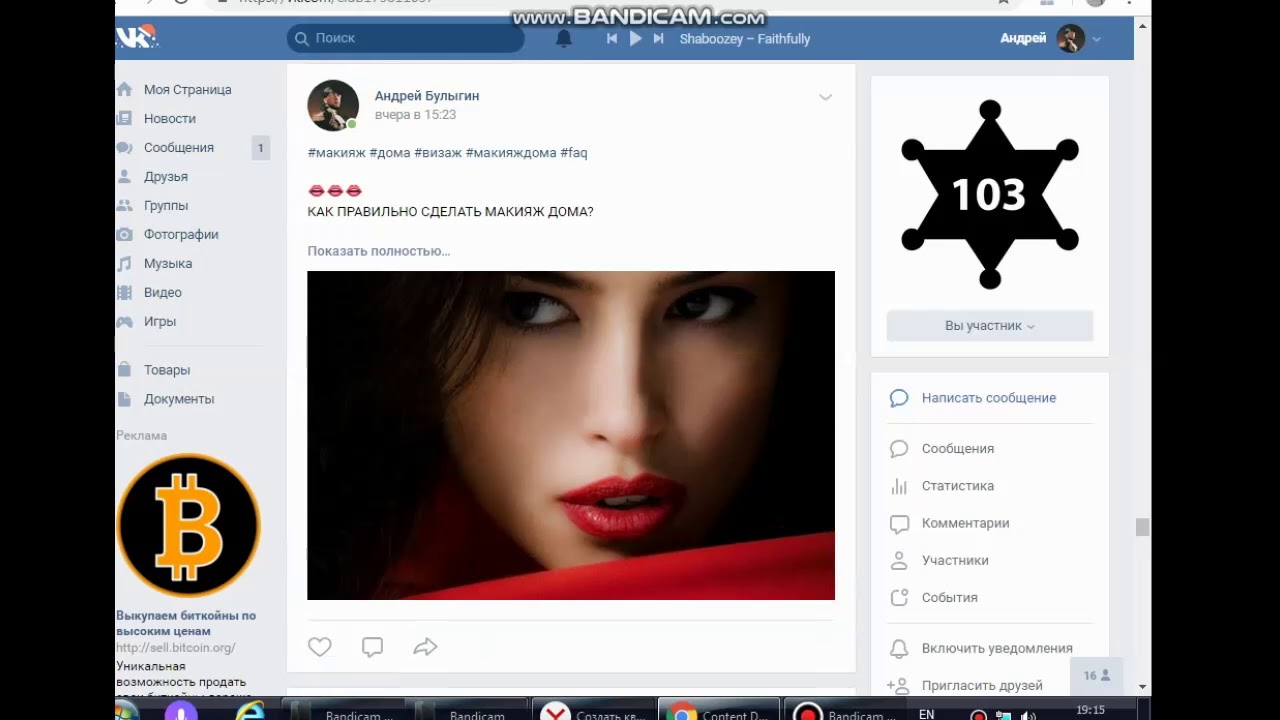Expand the Андрей account menu
Image resolution: width=1280 pixels, height=720 pixels.
click(1097, 39)
